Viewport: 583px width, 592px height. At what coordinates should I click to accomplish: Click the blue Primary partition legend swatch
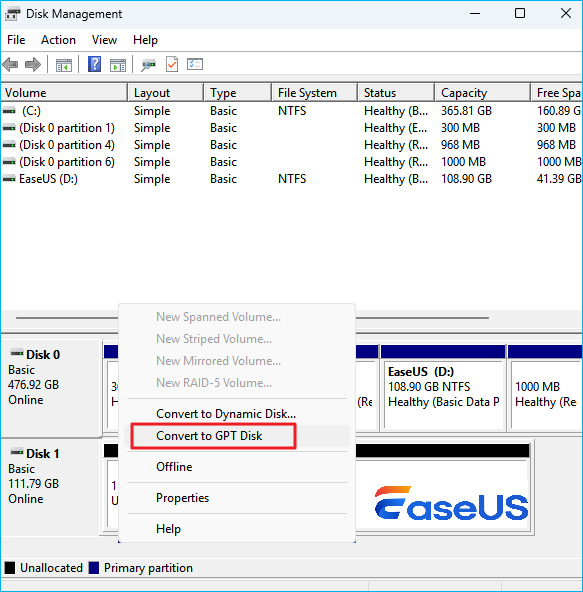(94, 568)
